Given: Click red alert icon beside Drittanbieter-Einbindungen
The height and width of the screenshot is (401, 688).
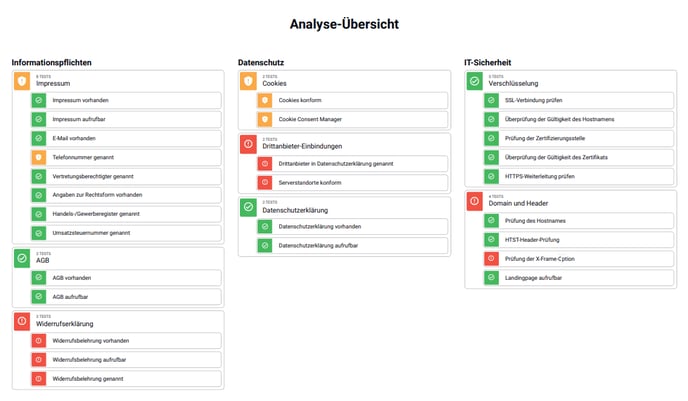Looking at the screenshot, I should 248,144.
